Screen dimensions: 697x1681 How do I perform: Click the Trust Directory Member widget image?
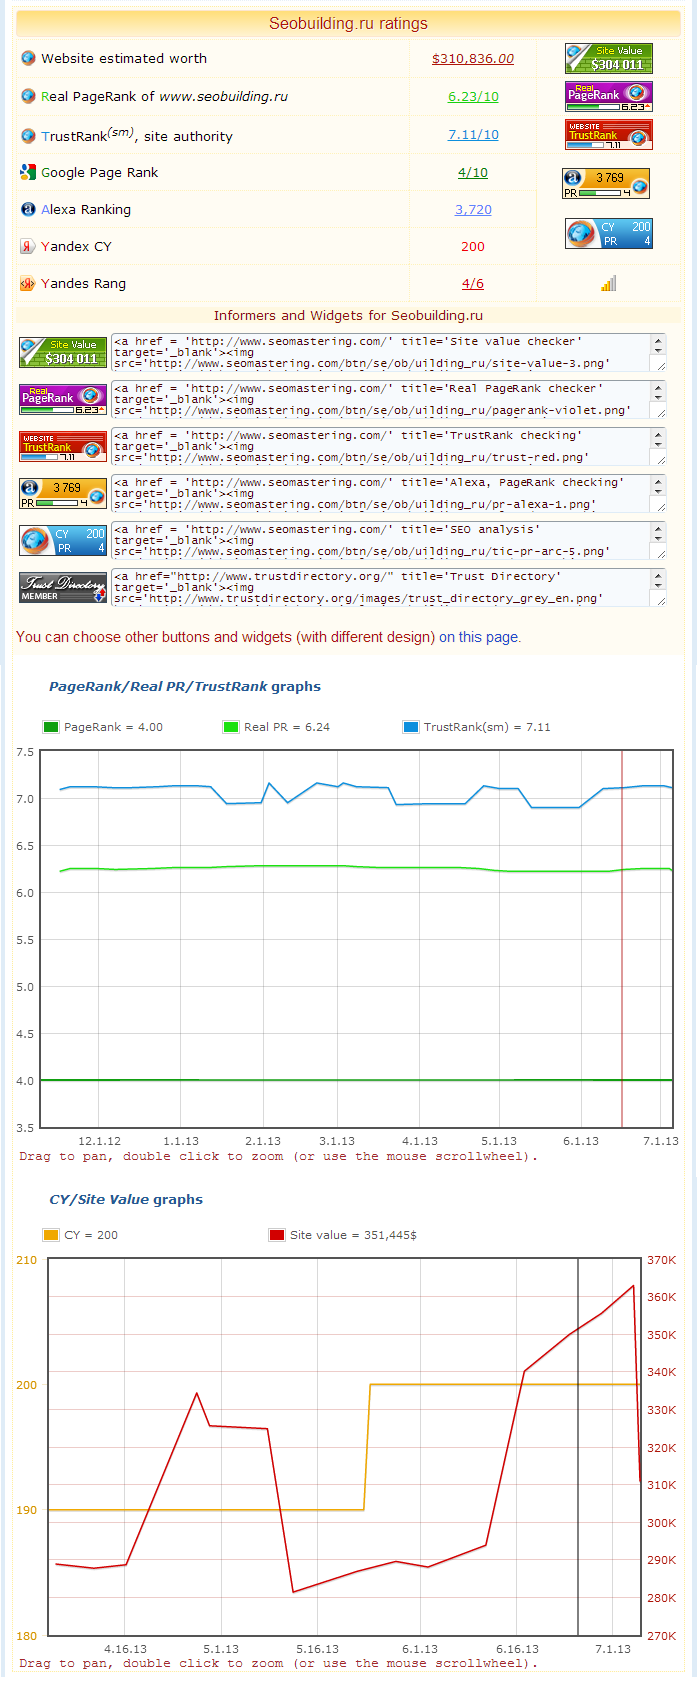(63, 587)
